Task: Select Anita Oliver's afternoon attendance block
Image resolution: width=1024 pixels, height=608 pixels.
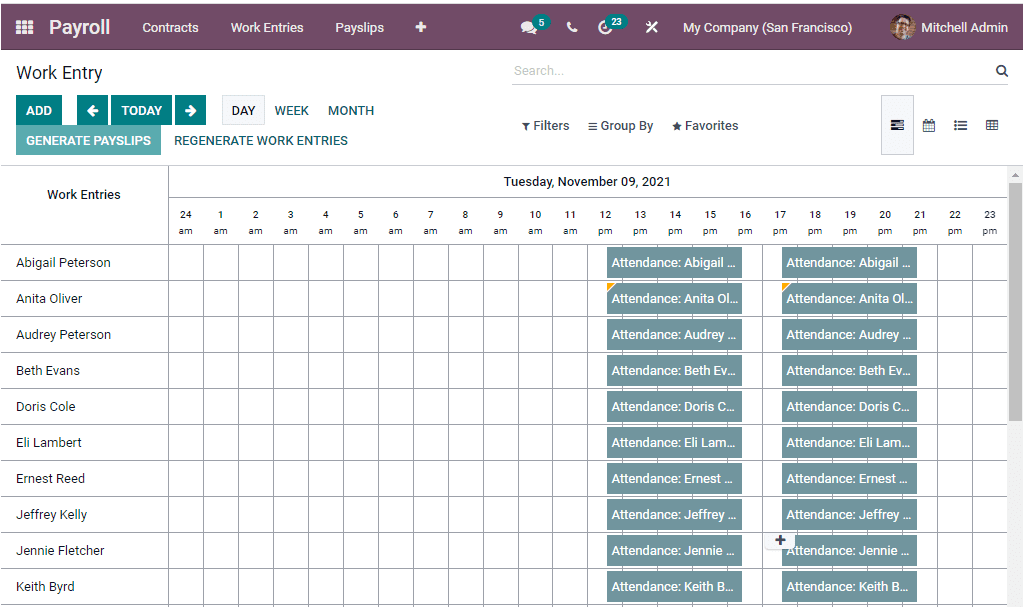Action: 849,298
